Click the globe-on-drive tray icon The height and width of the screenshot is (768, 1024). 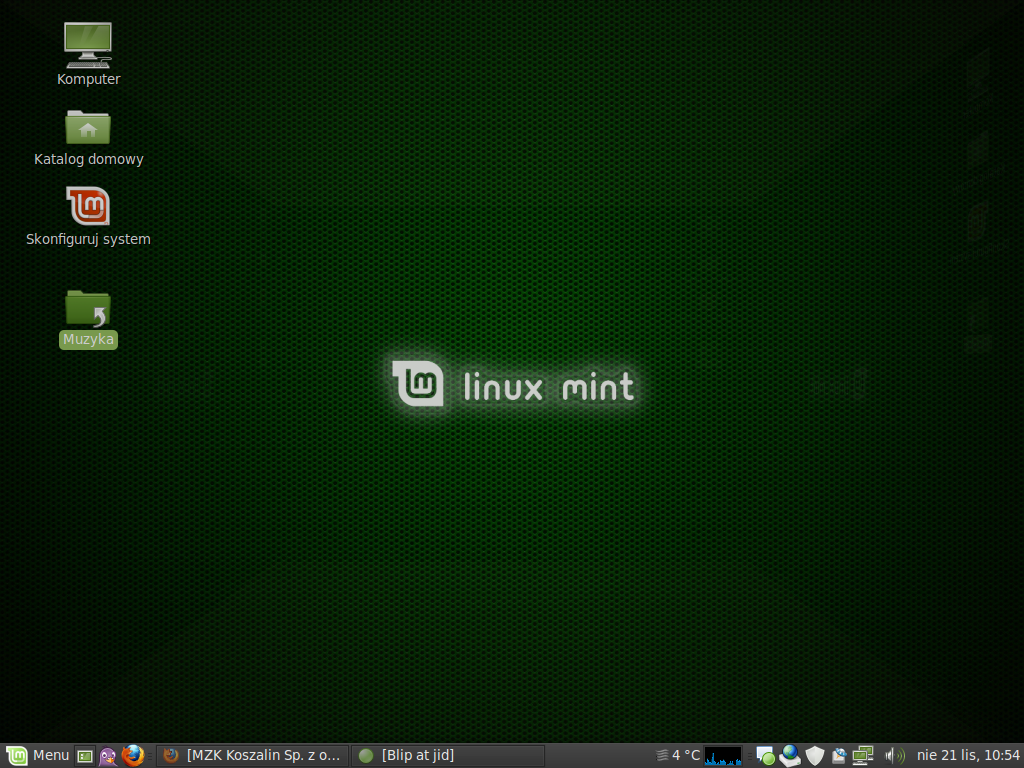[790, 756]
